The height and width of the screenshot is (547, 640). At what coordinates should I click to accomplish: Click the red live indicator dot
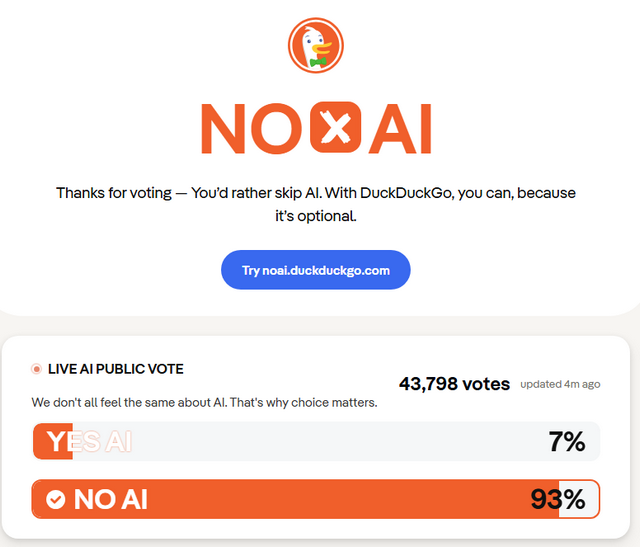(37, 369)
